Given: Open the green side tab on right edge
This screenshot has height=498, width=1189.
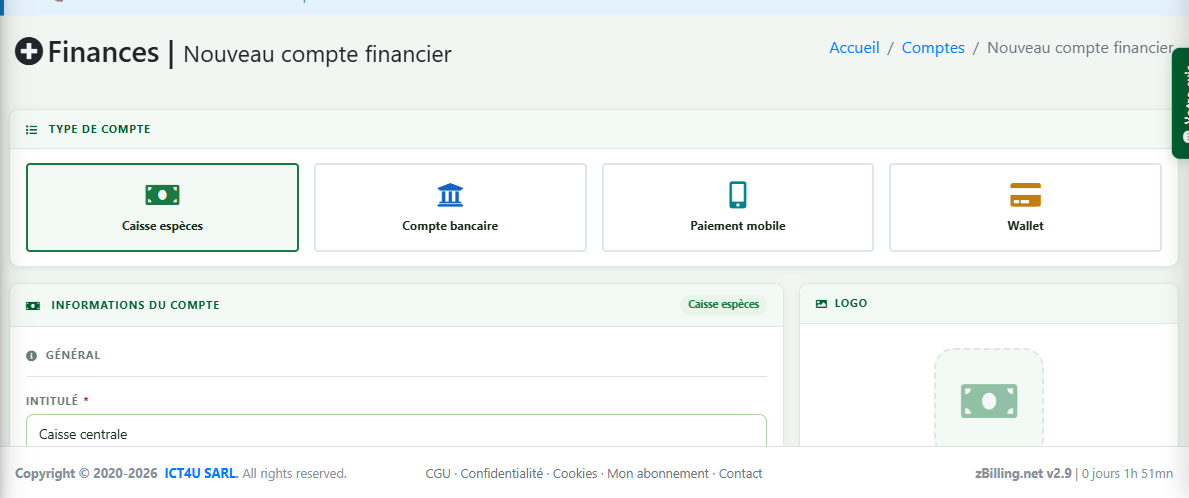Looking at the screenshot, I should pyautogui.click(x=1181, y=103).
